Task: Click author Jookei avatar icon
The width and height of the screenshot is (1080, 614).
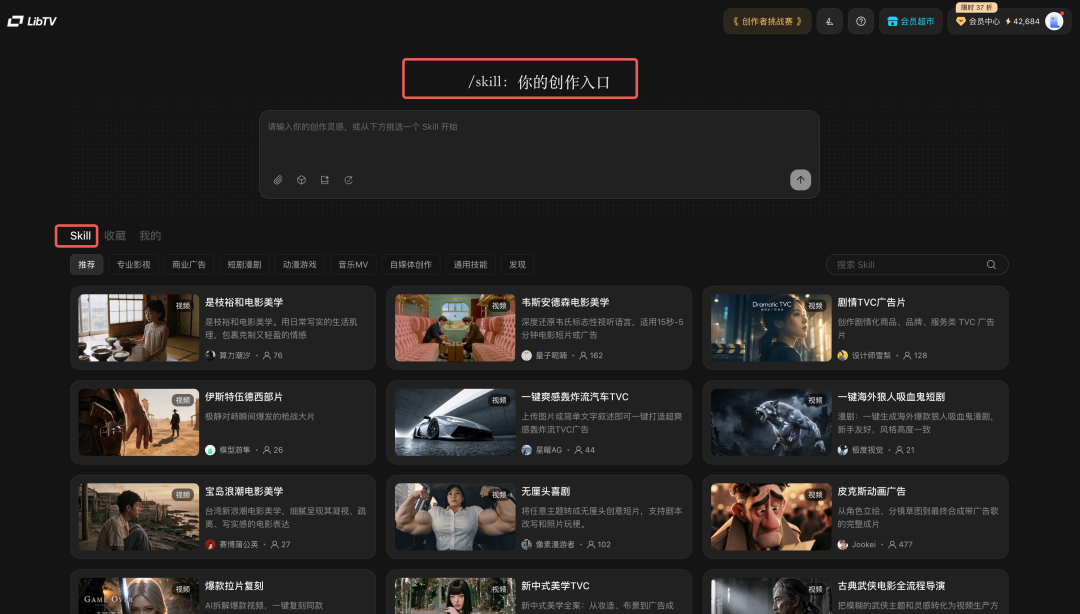Action: [842, 544]
